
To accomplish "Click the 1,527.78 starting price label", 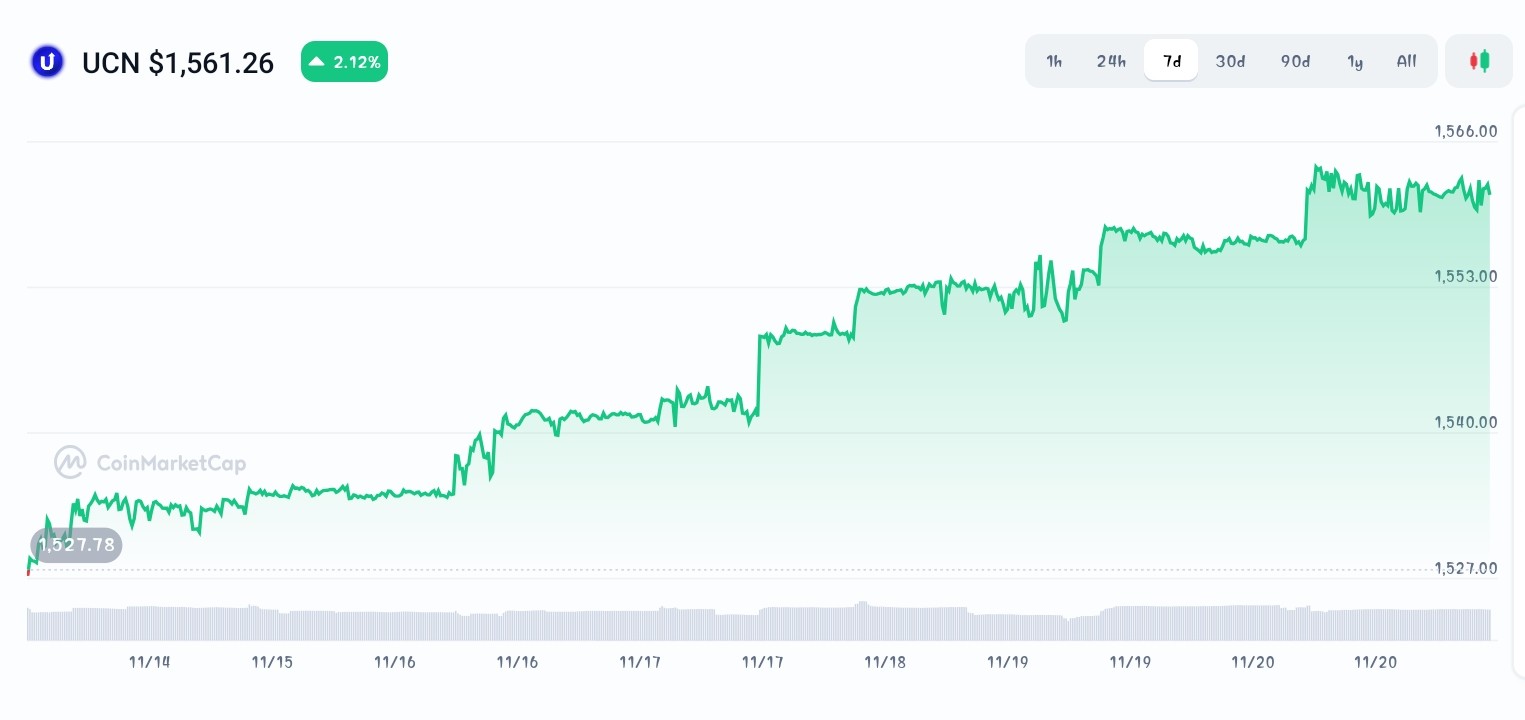I will pyautogui.click(x=76, y=545).
